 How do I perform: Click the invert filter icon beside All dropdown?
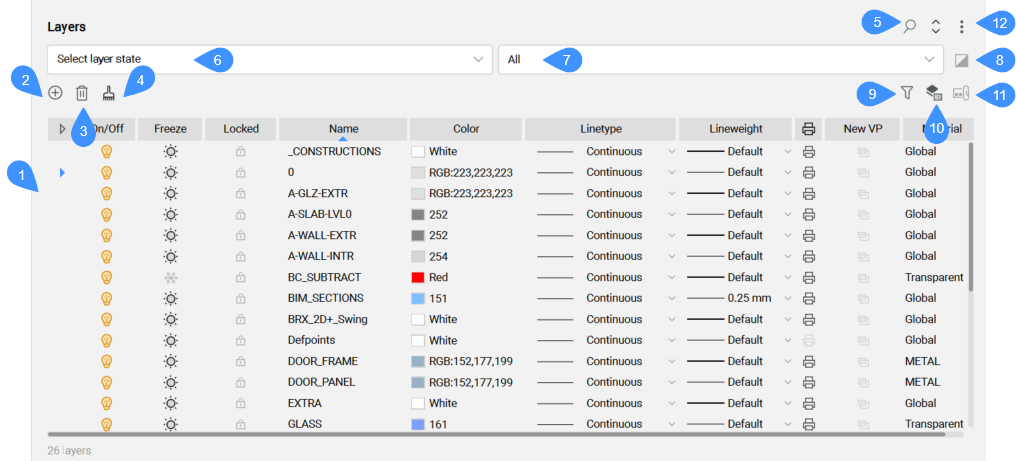tap(962, 60)
